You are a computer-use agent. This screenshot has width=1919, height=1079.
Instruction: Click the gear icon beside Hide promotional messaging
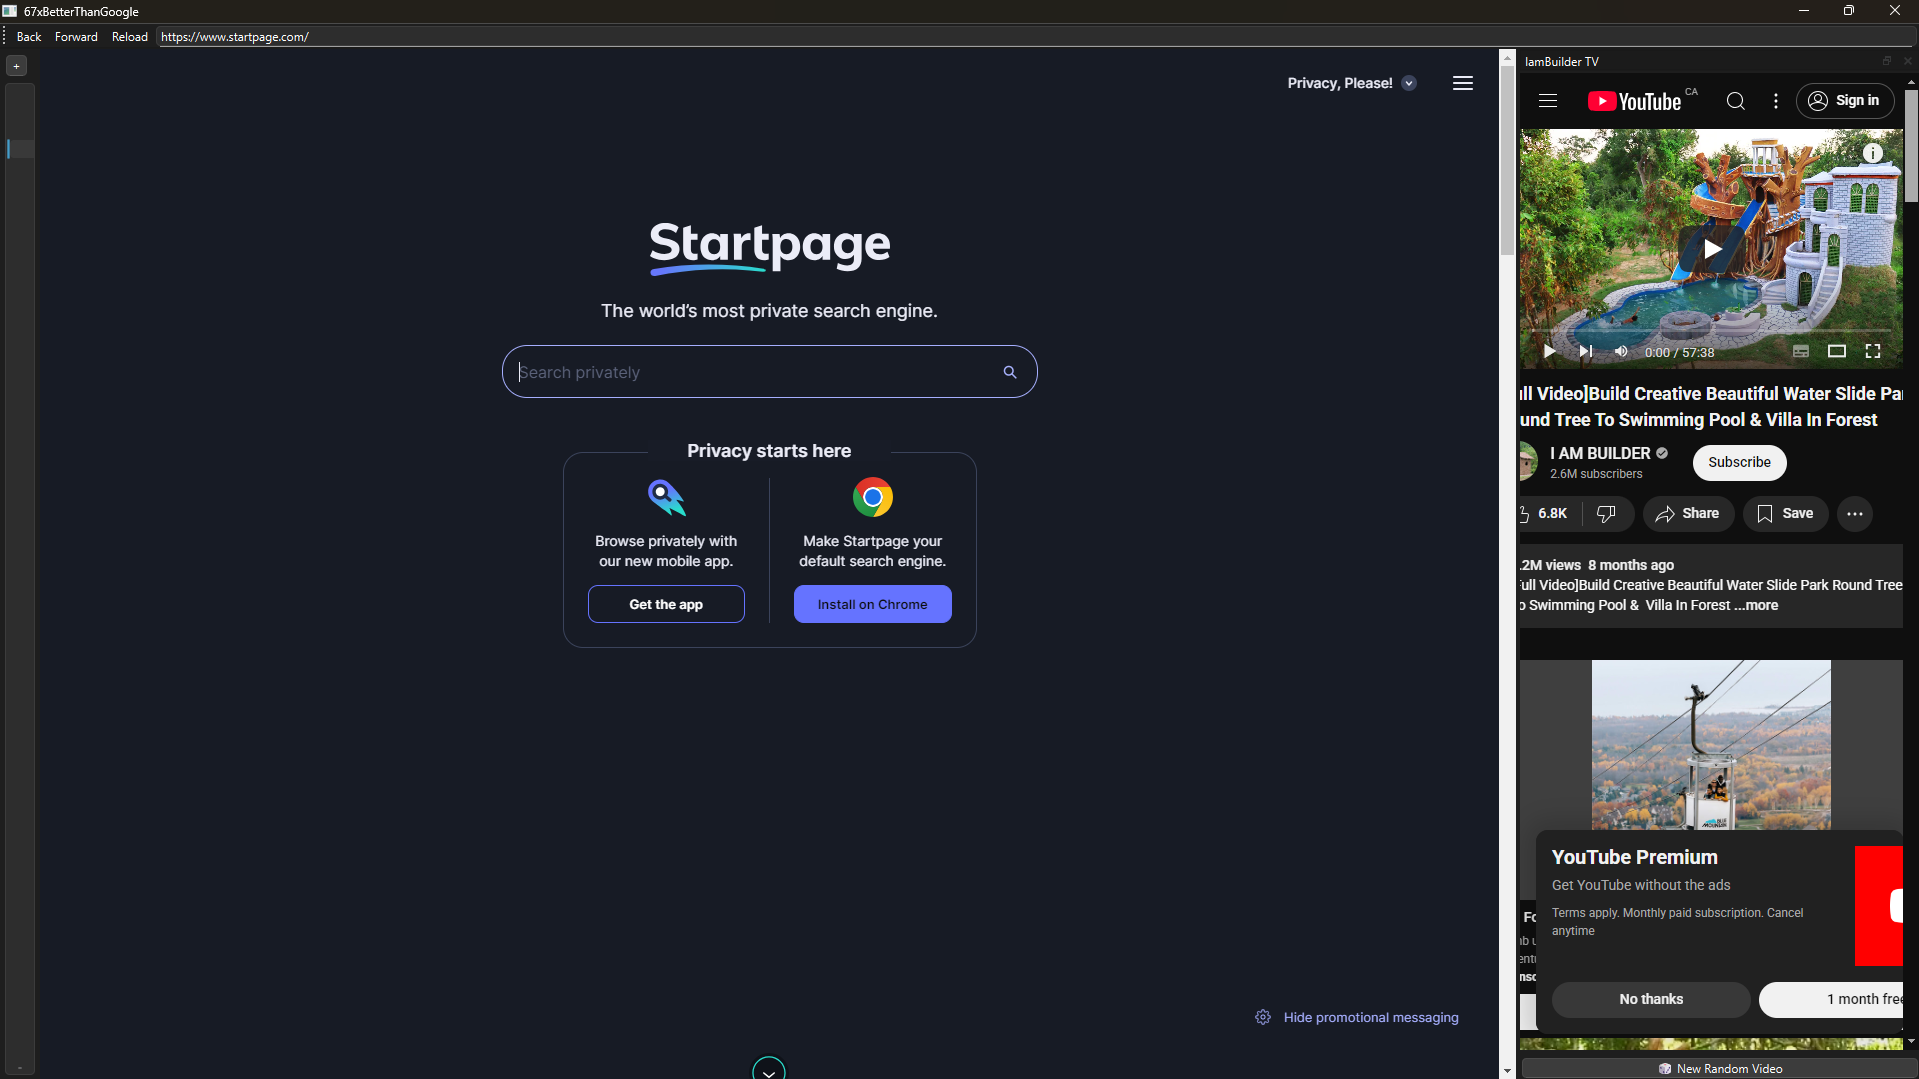pos(1263,1017)
